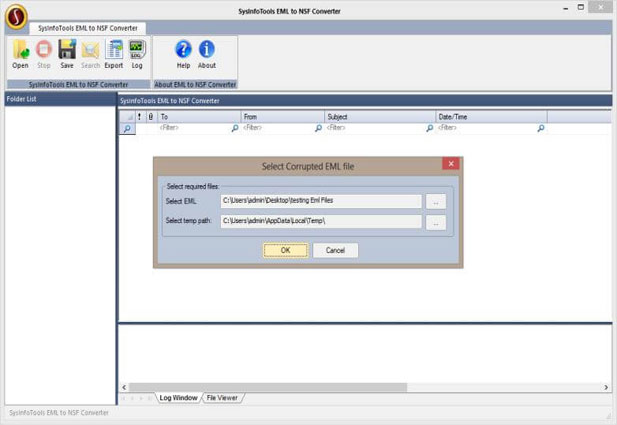Switch to the Log Window tab
This screenshot has width=617, height=425.
point(179,398)
